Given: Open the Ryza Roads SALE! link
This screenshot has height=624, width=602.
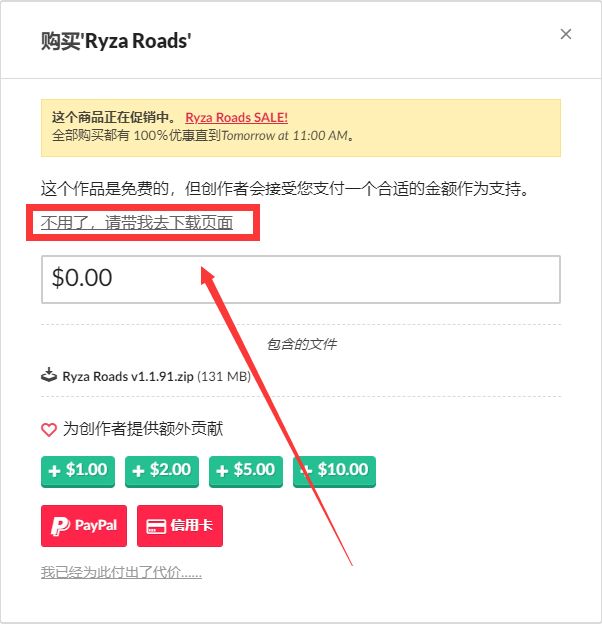Looking at the screenshot, I should (236, 118).
